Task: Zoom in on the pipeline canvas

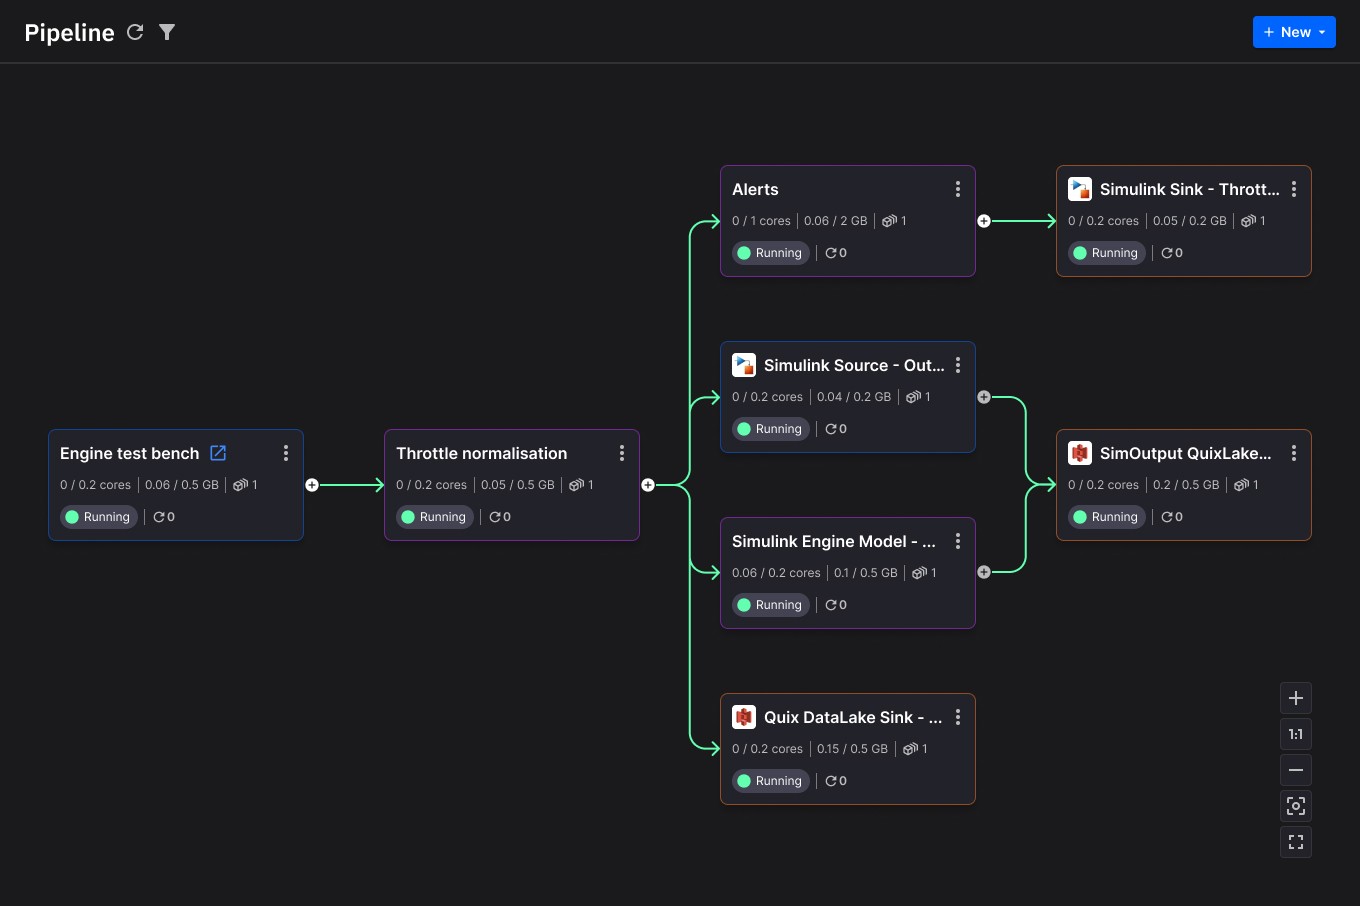Action: (x=1296, y=698)
